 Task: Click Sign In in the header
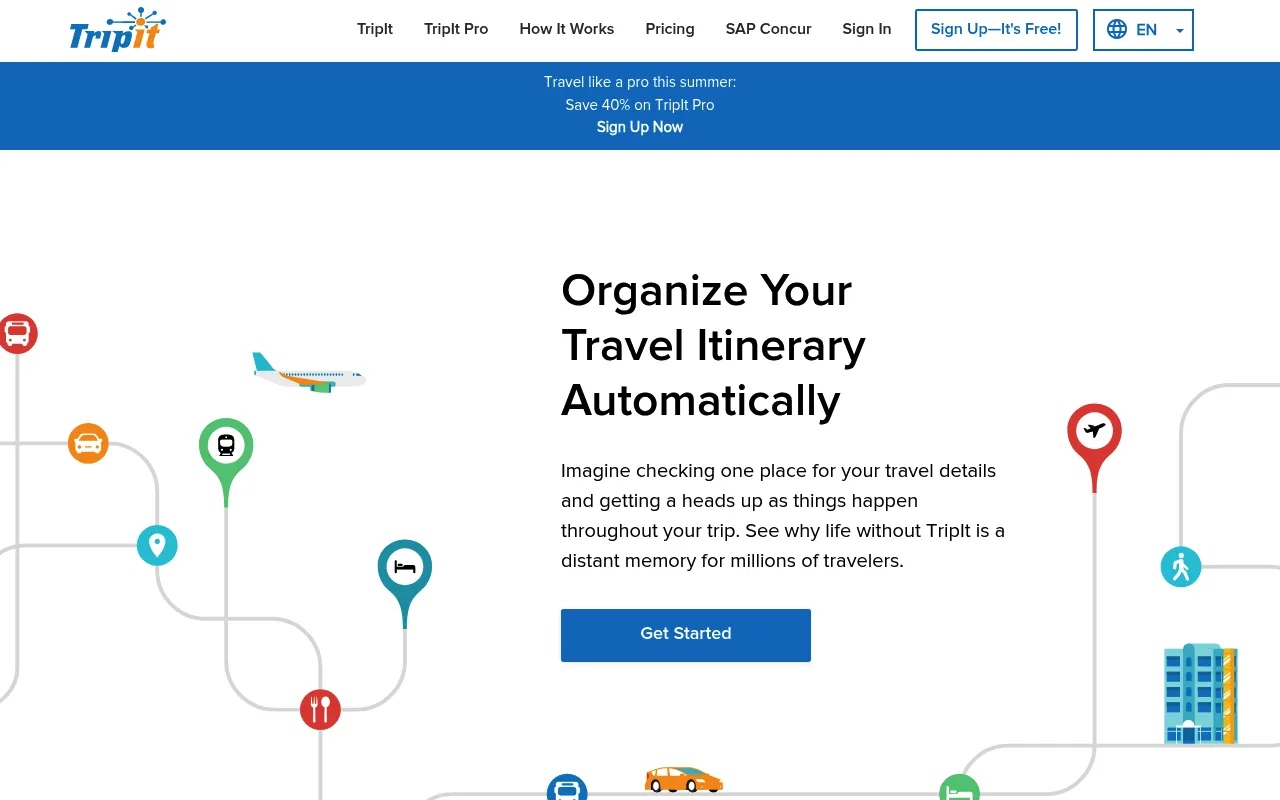[x=866, y=29]
